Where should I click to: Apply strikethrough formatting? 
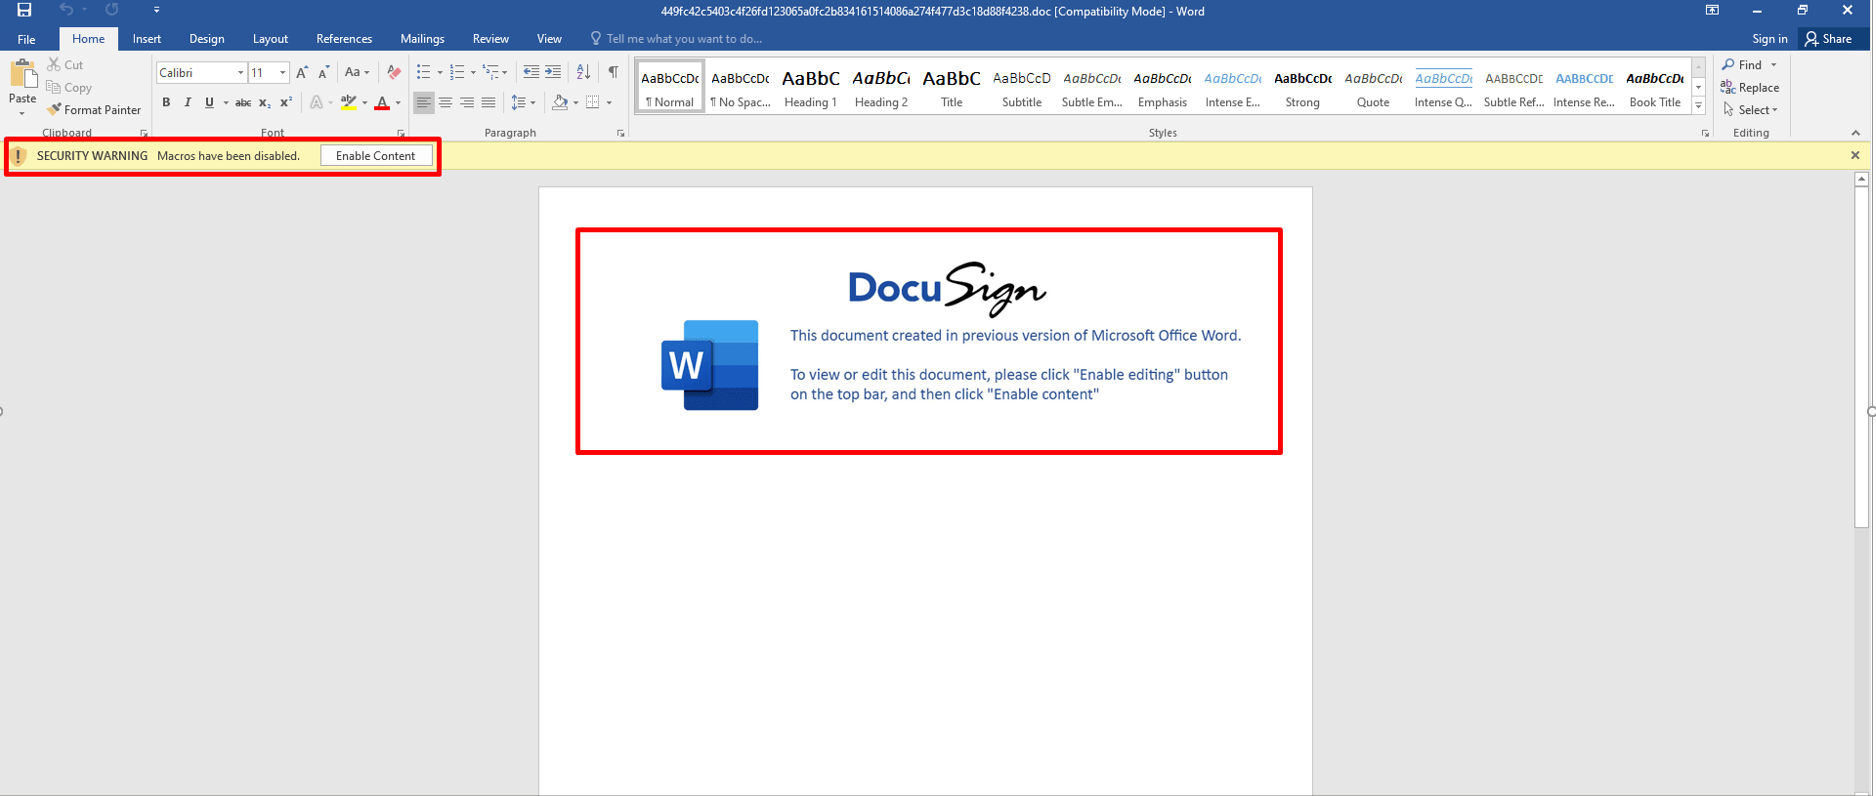243,102
